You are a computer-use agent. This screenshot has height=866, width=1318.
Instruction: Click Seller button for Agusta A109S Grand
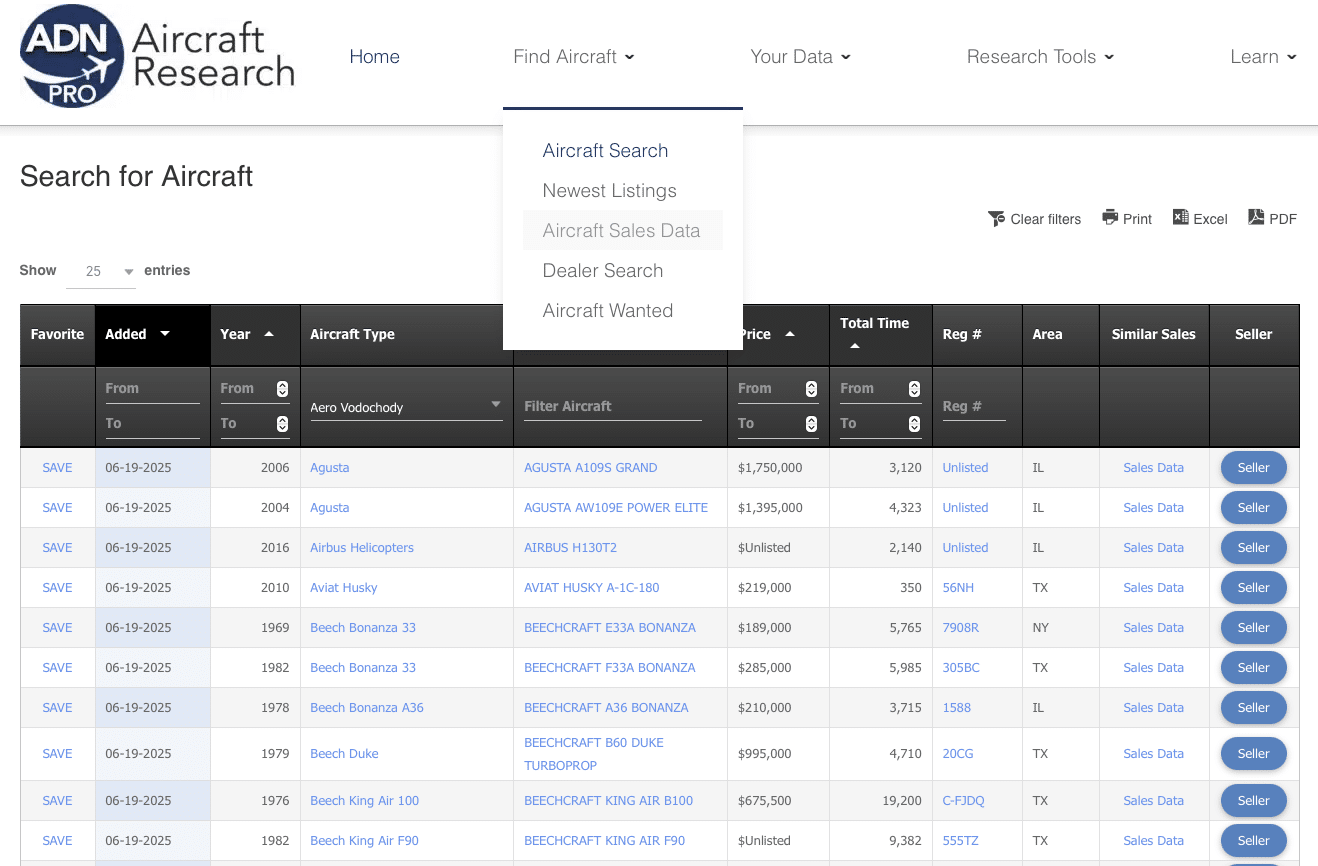coord(1253,468)
